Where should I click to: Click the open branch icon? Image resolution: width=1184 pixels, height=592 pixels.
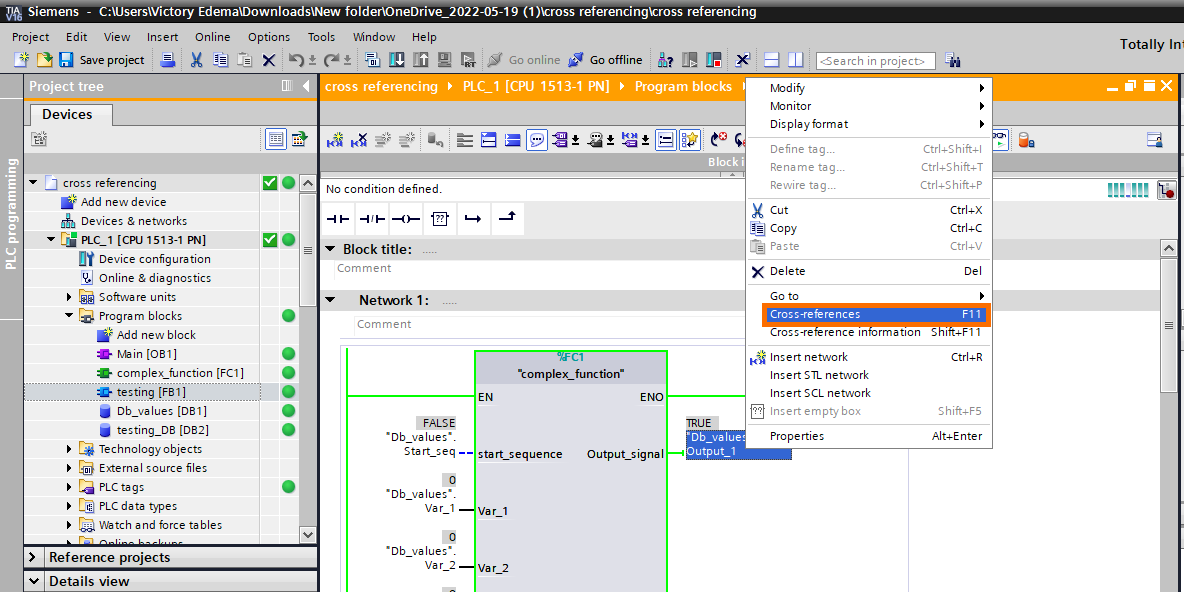pos(473,218)
